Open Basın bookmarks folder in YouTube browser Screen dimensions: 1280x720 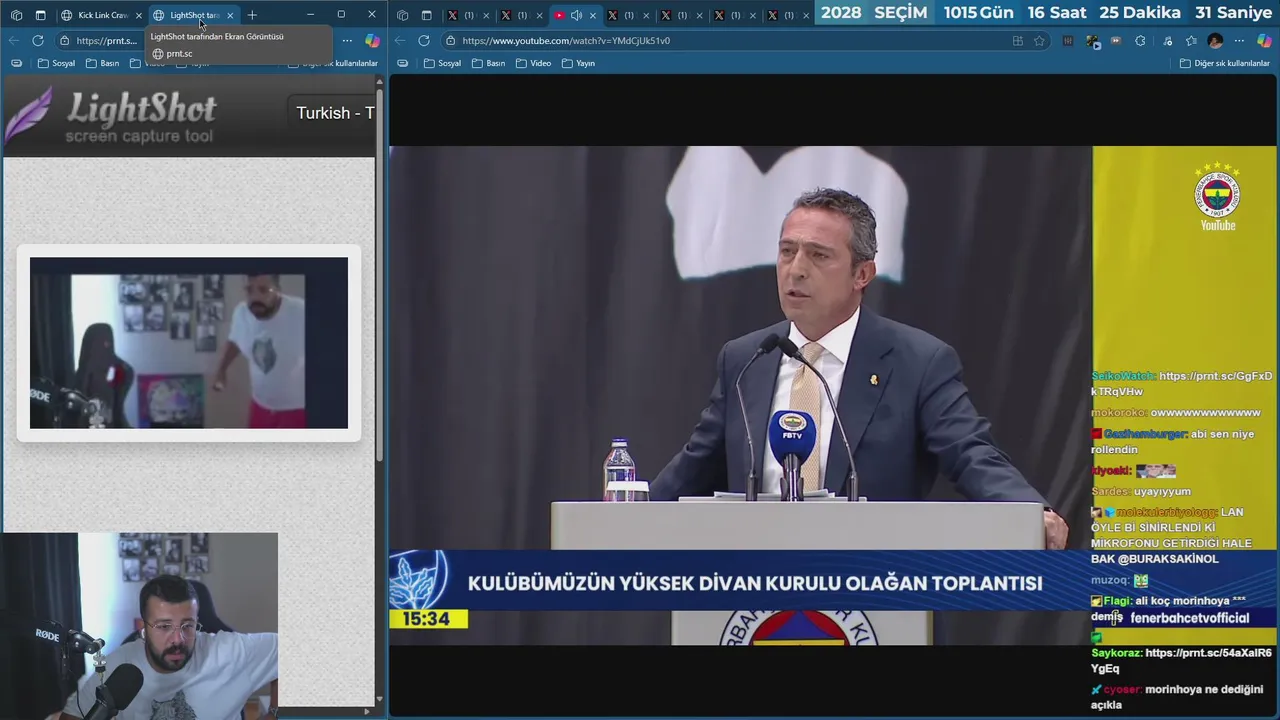pyautogui.click(x=488, y=63)
